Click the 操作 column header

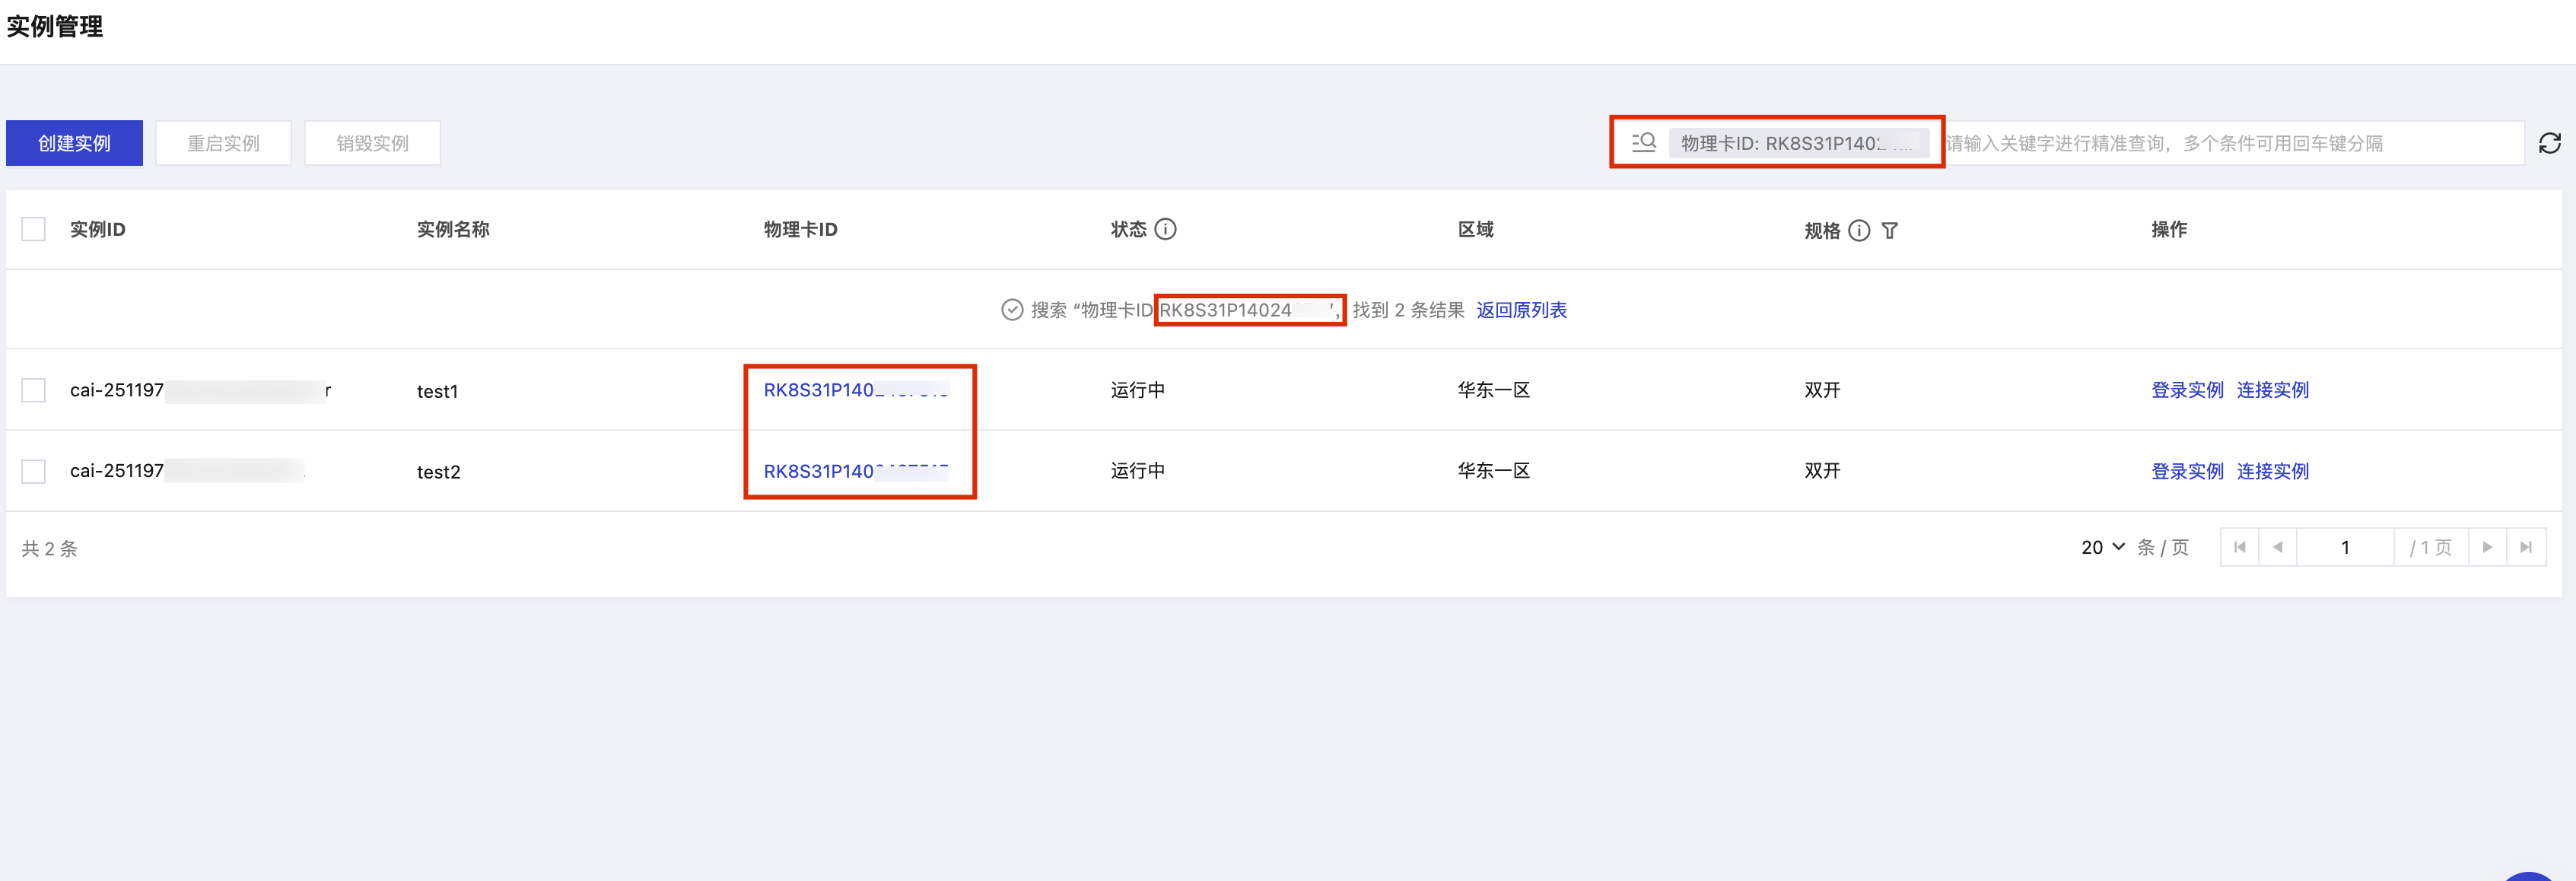(2169, 229)
